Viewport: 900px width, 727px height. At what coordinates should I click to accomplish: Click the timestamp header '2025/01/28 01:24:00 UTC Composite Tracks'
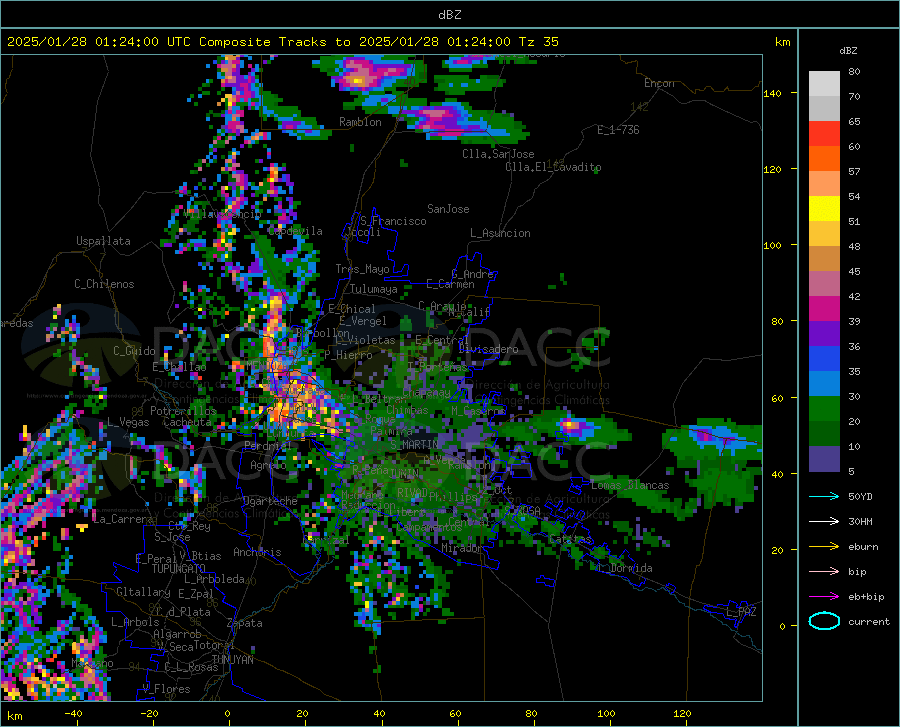tap(167, 42)
